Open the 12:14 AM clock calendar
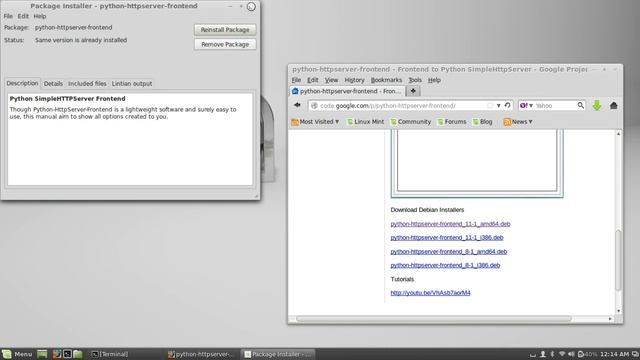 coord(615,354)
